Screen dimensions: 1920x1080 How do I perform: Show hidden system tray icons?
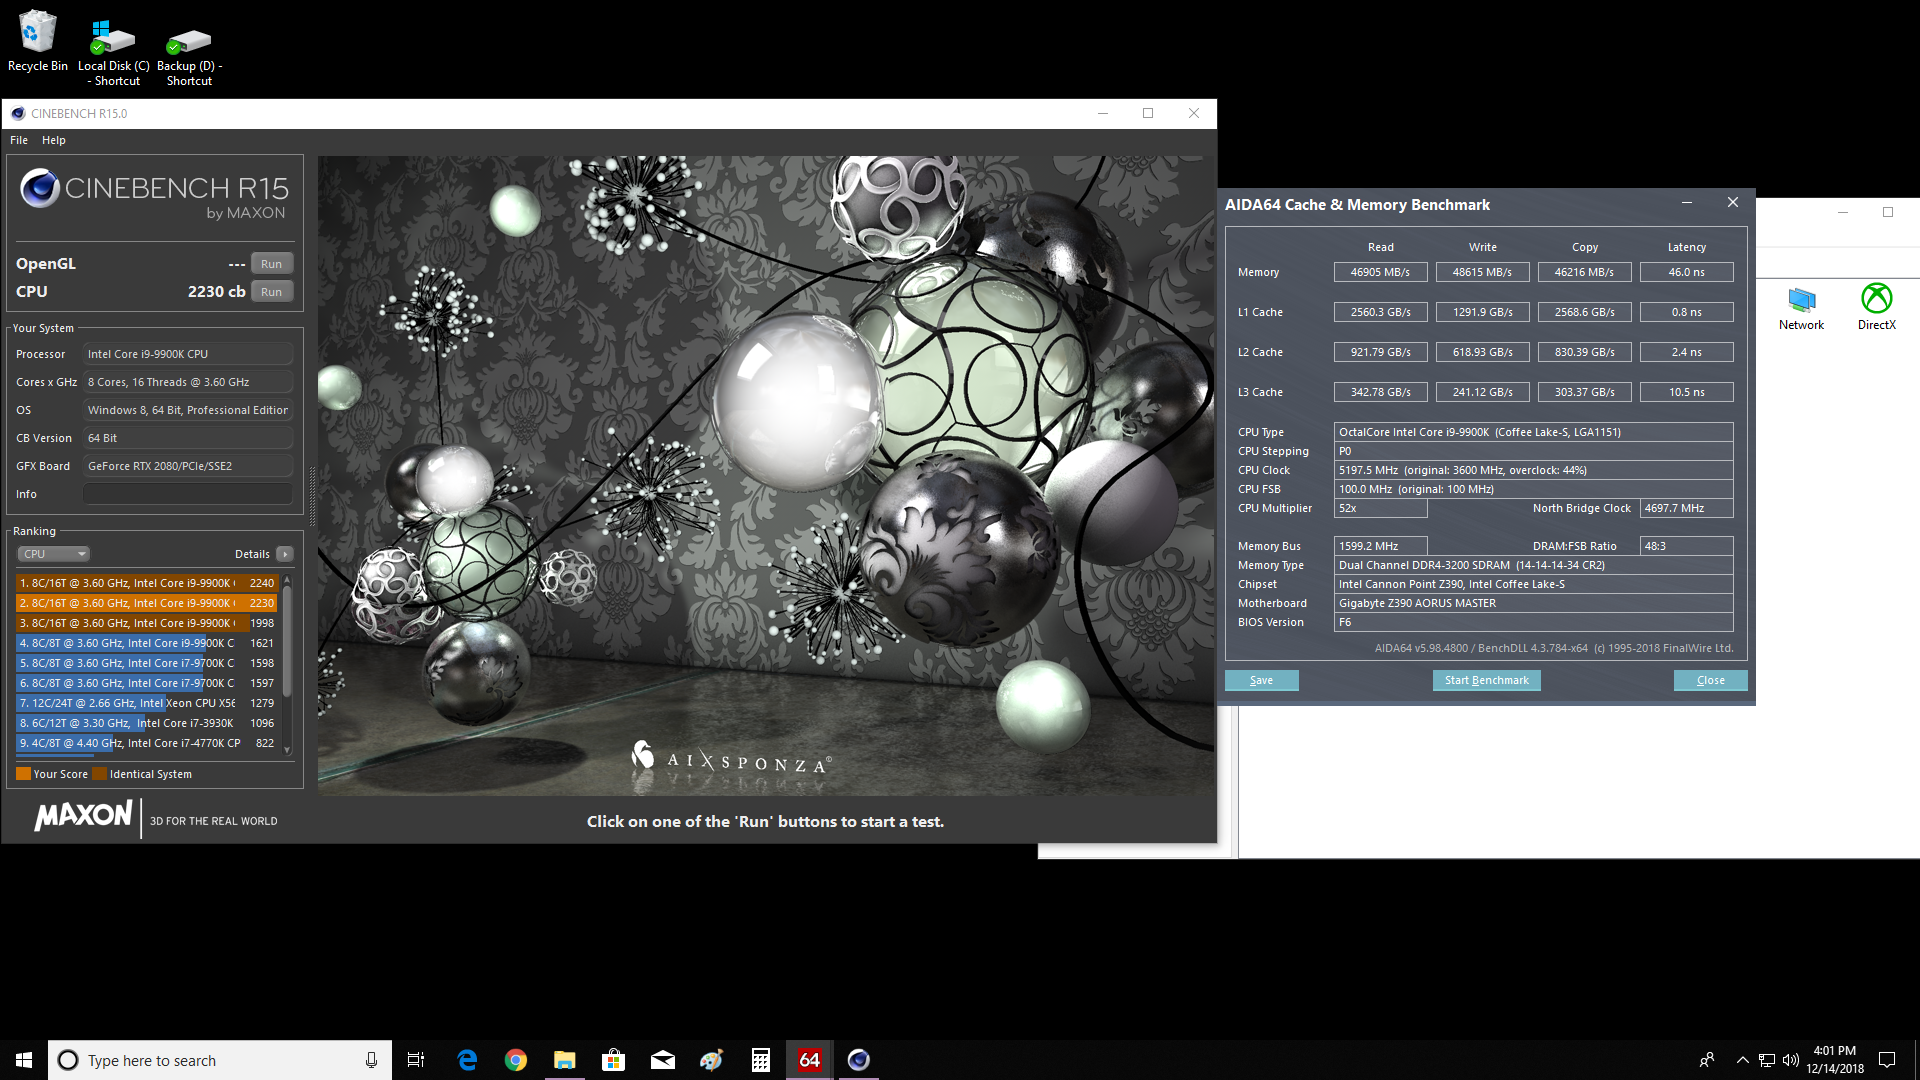coord(1742,1060)
